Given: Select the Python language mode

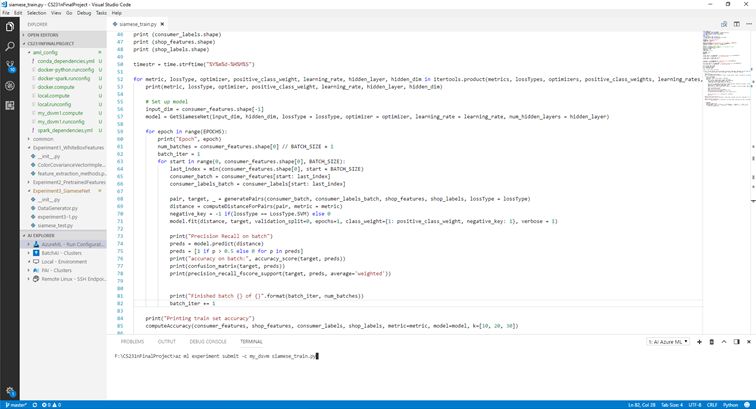Looking at the screenshot, I should [x=730, y=405].
